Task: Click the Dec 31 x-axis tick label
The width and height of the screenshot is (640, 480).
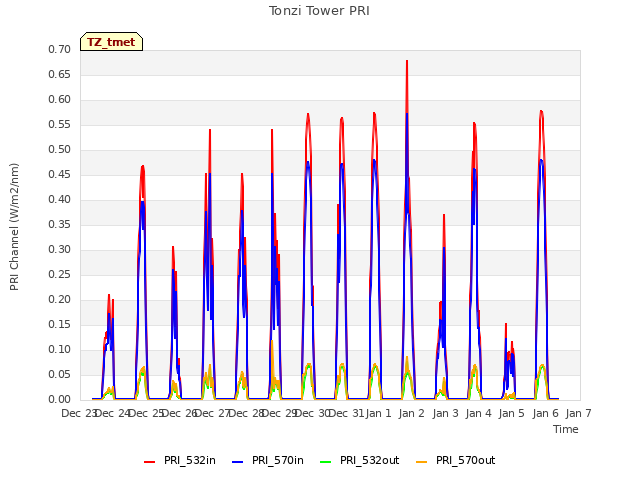Action: [x=346, y=413]
